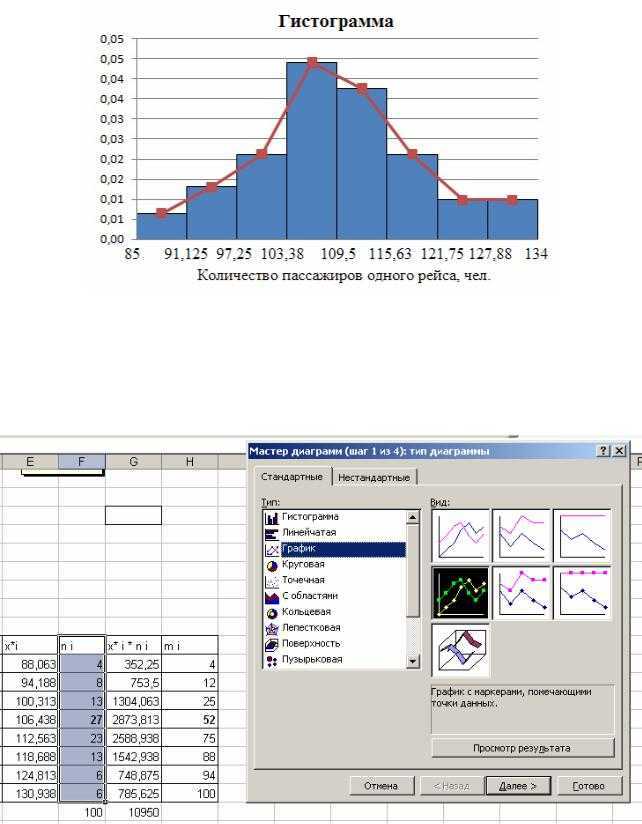Select the Круговая pie chart icon

pyautogui.click(x=272, y=565)
